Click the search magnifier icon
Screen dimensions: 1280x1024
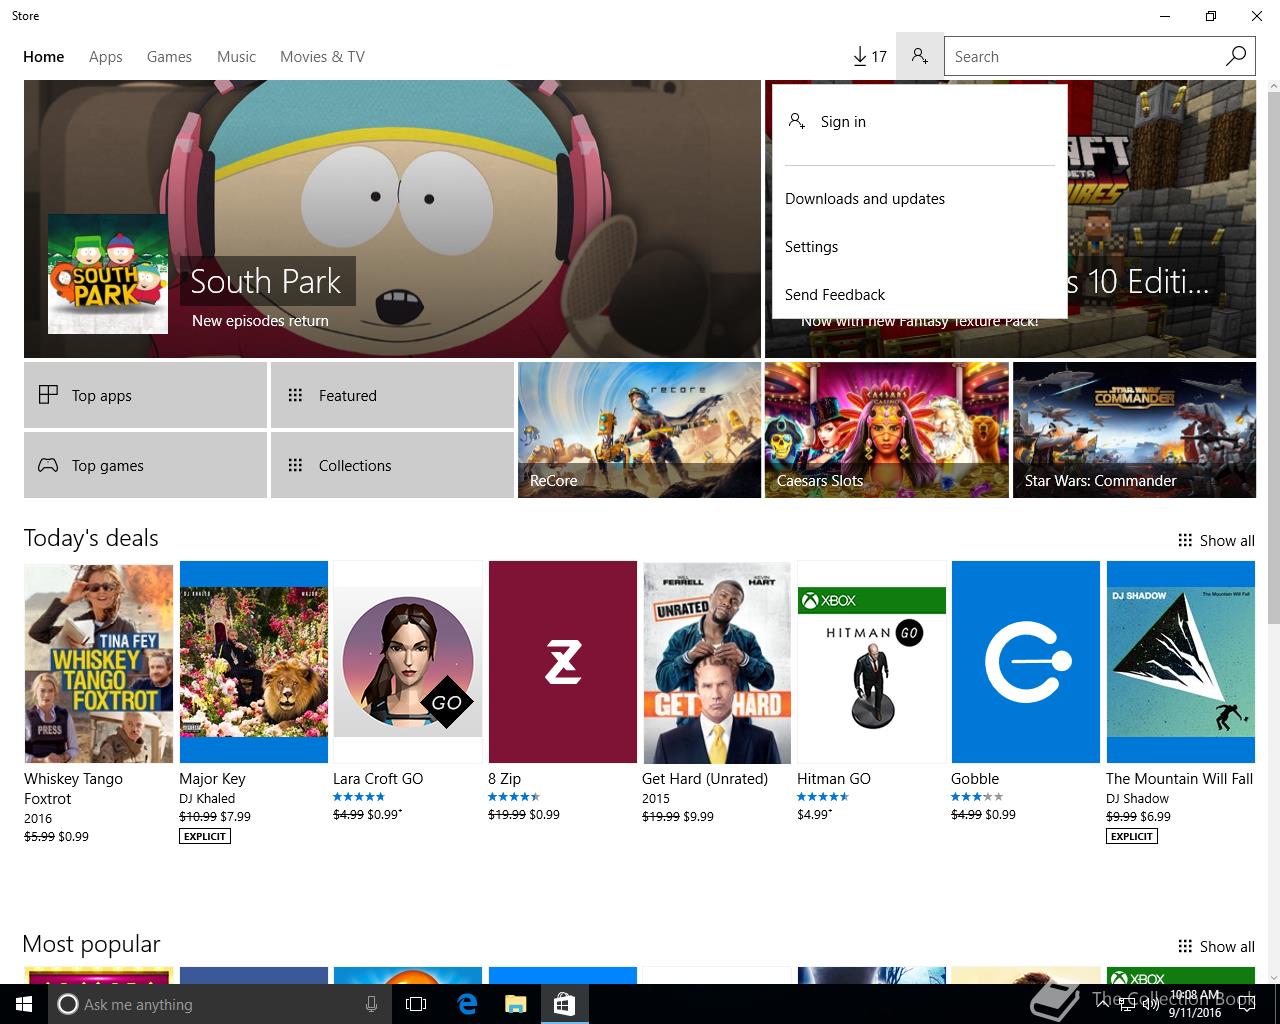(x=1236, y=56)
